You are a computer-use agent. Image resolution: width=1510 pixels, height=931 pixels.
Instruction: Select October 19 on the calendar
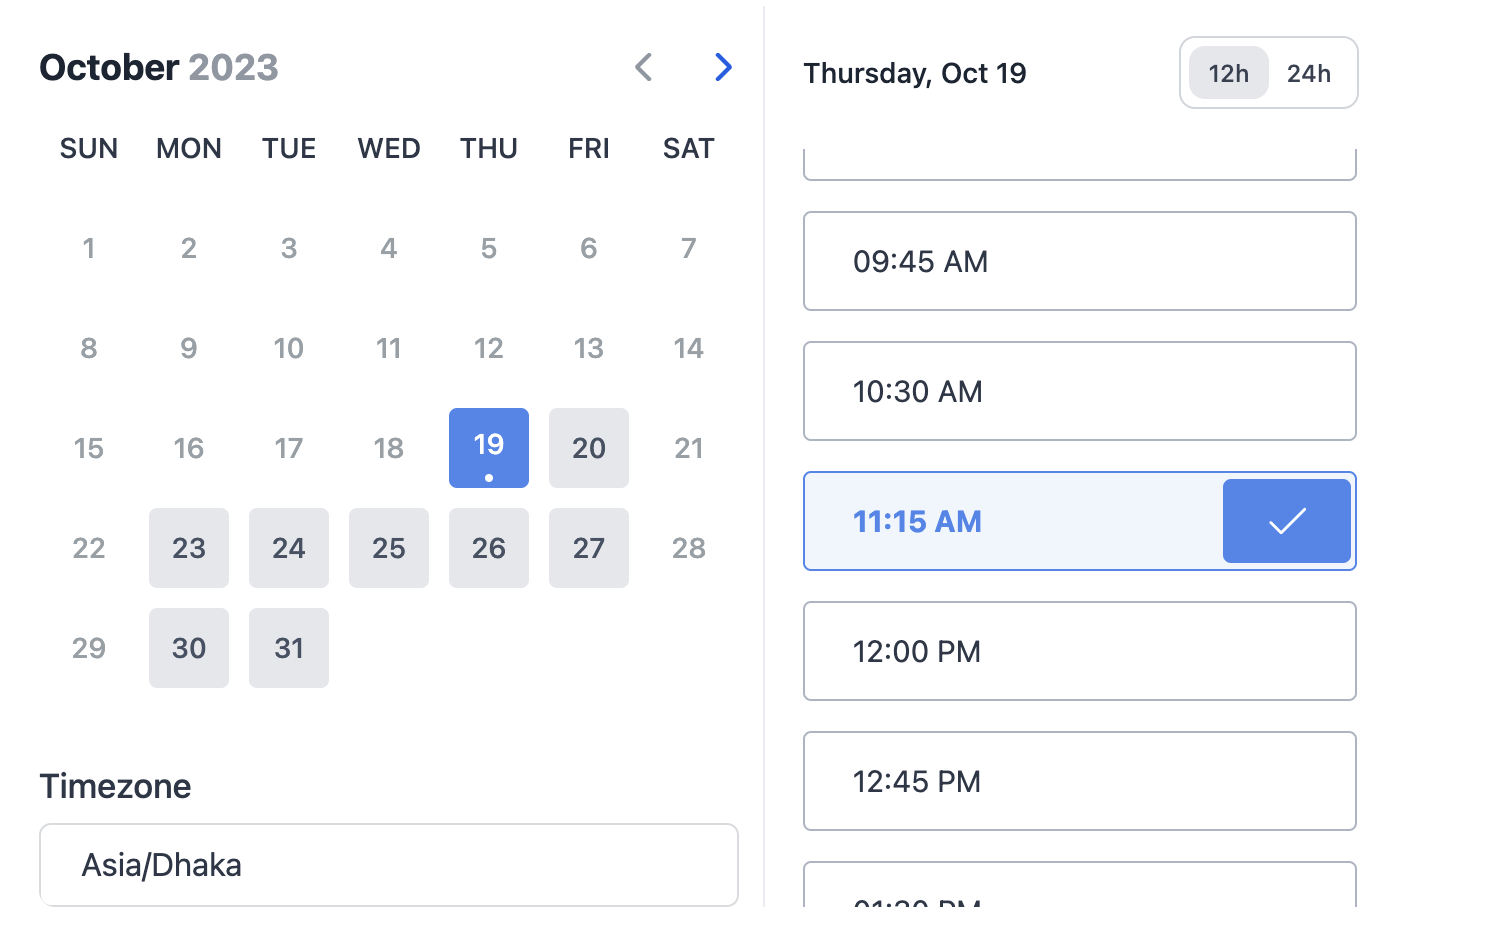489,447
